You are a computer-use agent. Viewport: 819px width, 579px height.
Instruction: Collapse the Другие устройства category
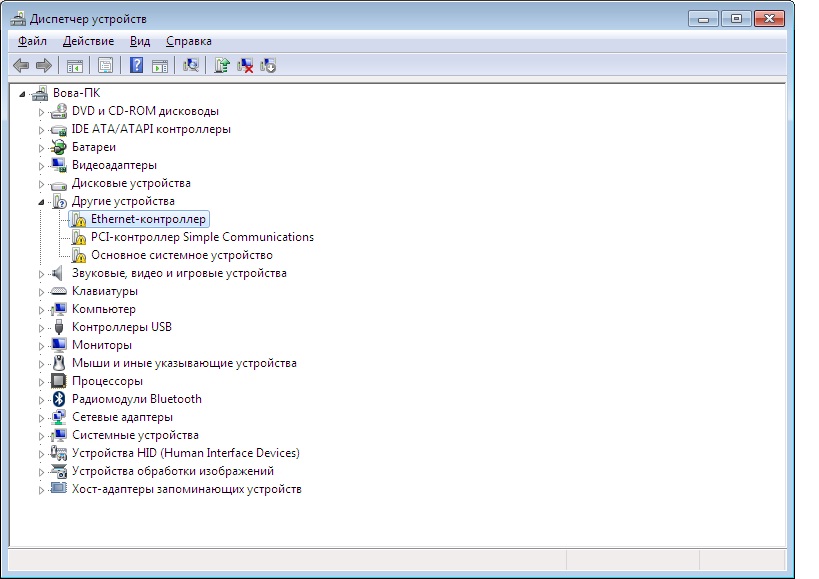(42, 202)
